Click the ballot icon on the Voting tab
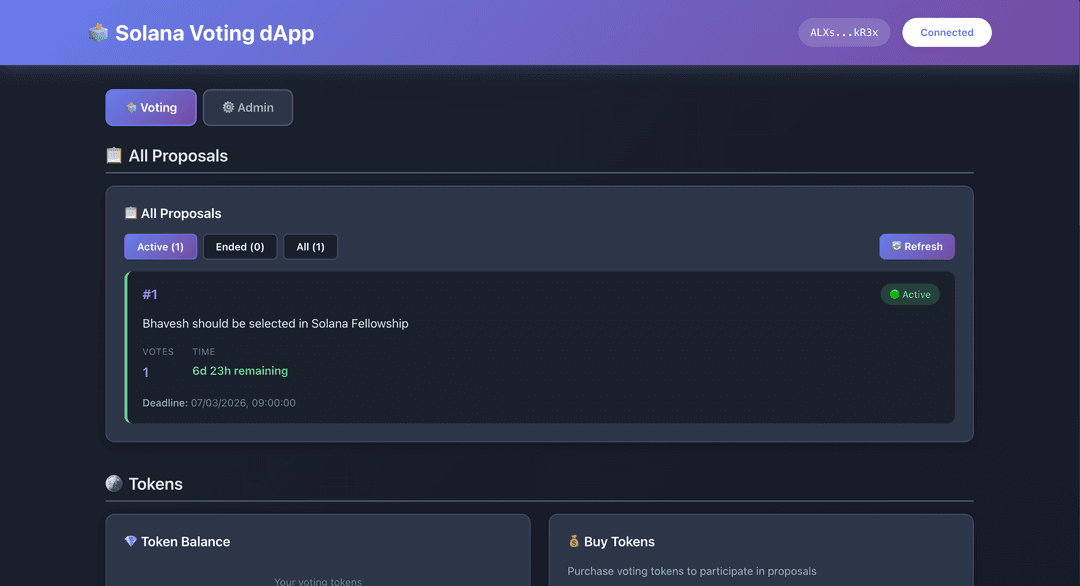 (x=131, y=107)
